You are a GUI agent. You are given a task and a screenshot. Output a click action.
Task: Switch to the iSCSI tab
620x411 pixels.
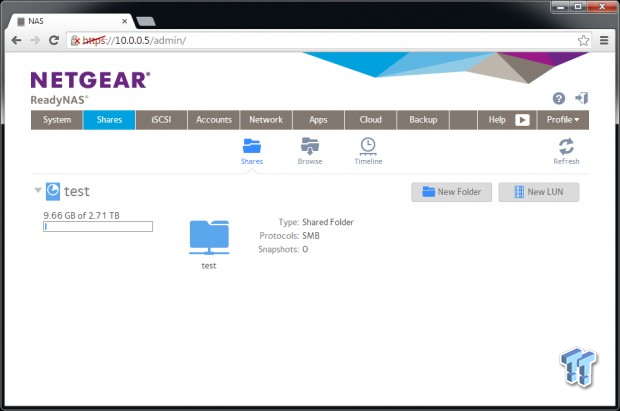coord(161,120)
